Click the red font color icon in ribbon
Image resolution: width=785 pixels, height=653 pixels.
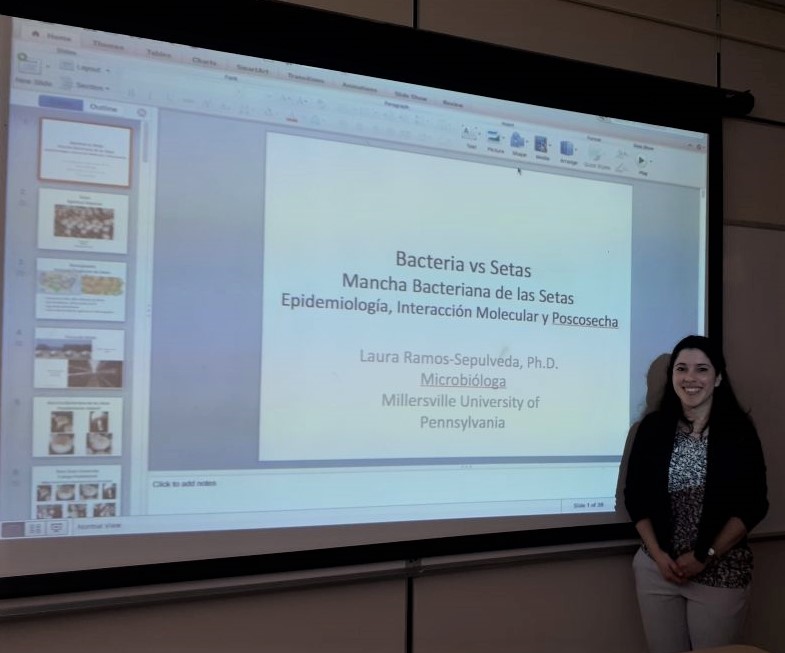pyautogui.click(x=293, y=119)
